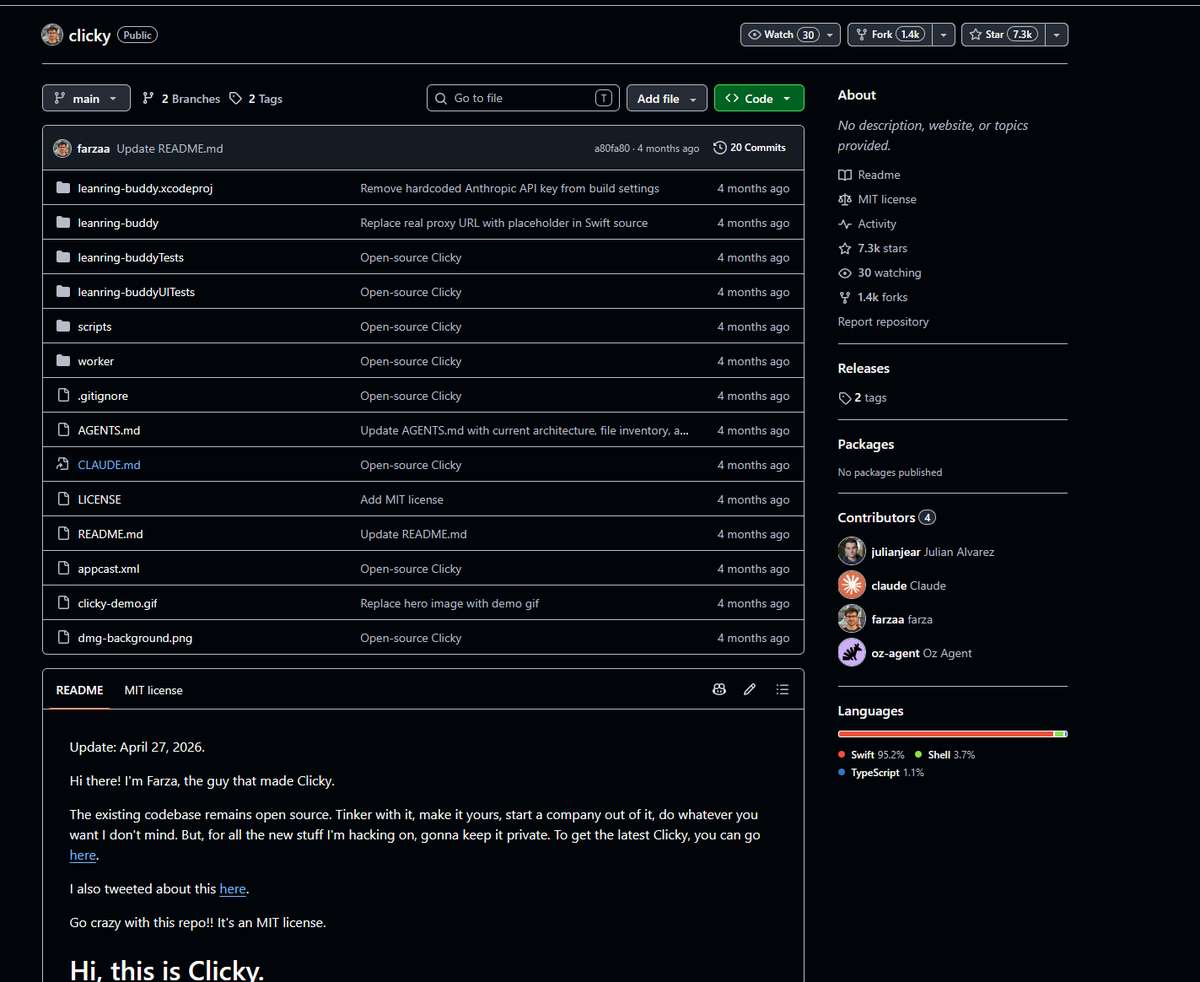Click the Packages heading in sidebar
1200x982 pixels.
[x=866, y=445]
